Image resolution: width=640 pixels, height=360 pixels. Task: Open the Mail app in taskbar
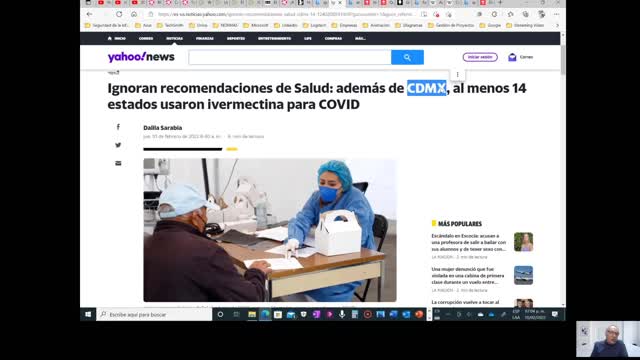tap(291, 314)
